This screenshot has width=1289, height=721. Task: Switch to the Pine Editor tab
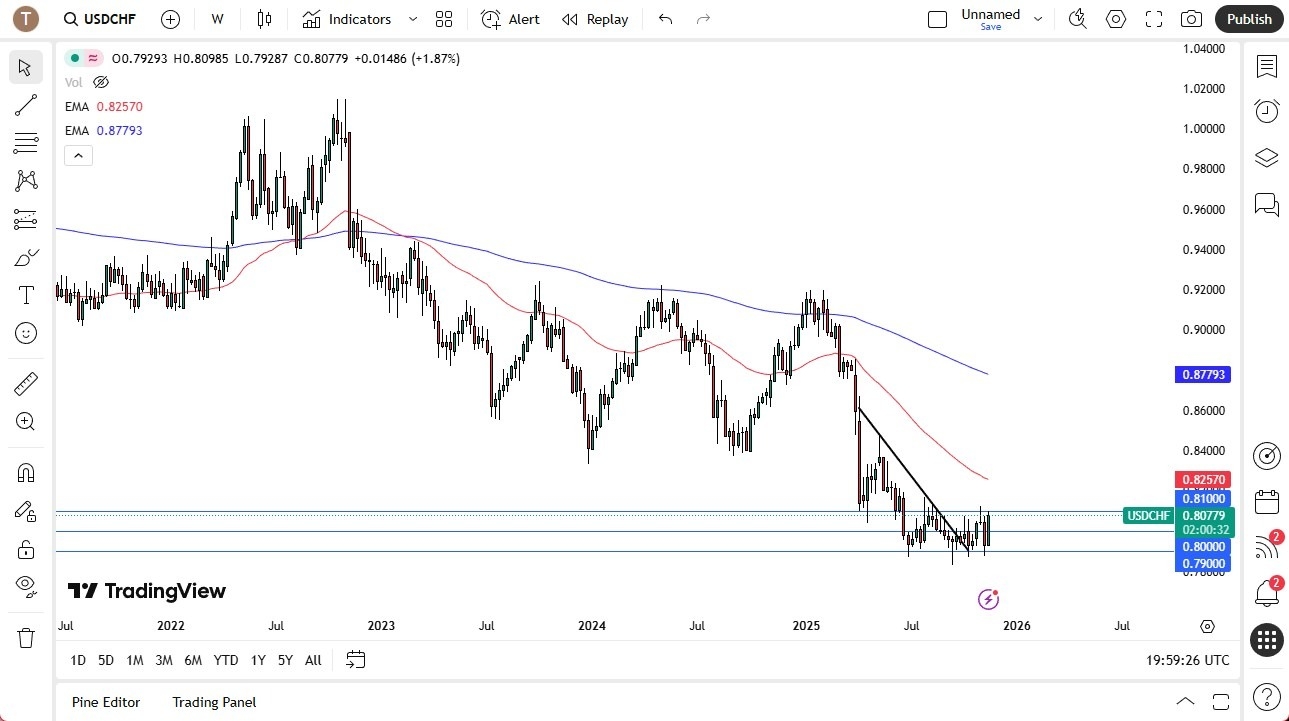pos(105,702)
